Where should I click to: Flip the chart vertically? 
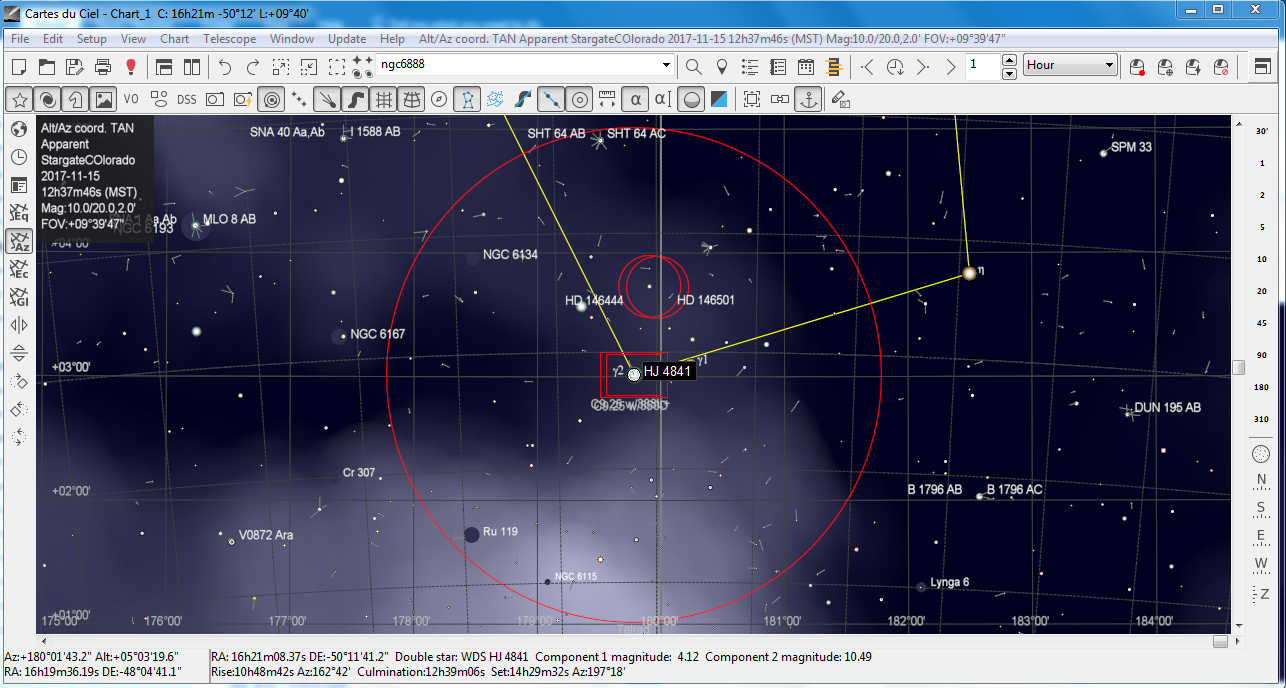point(19,353)
